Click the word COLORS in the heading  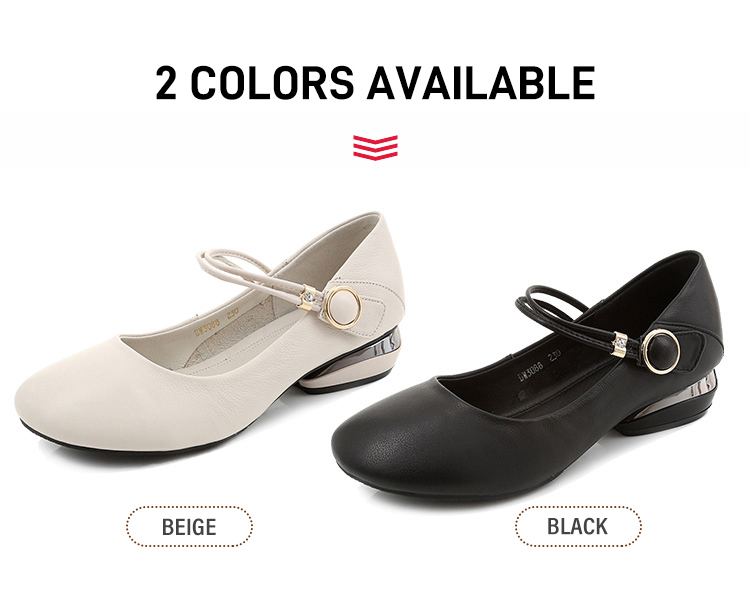[x=272, y=82]
